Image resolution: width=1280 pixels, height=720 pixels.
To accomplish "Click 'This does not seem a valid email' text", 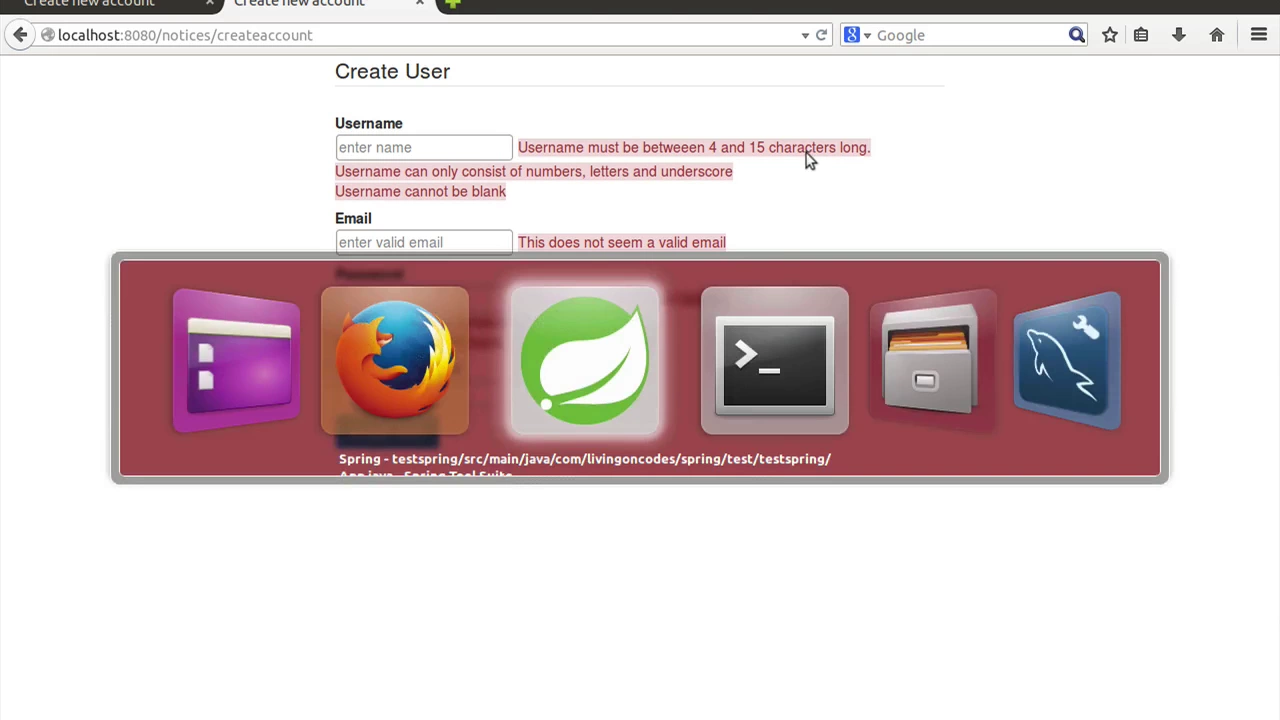I will click(x=622, y=242).
